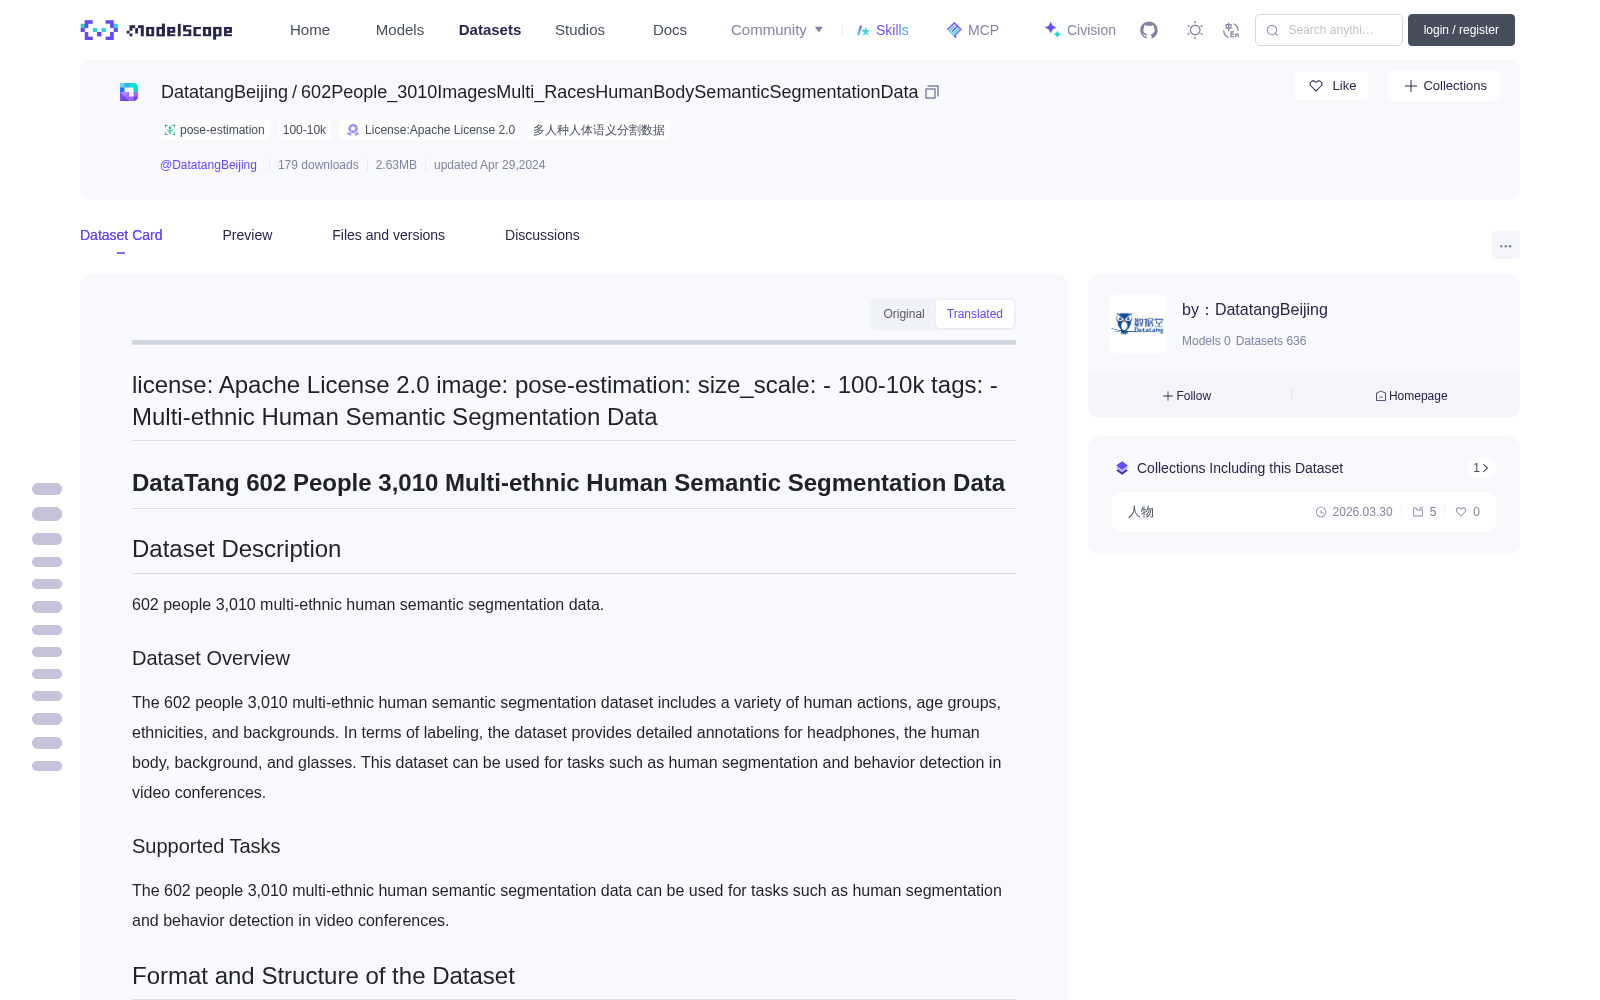The image size is (1600, 1000).
Task: Click the 100-10k size tag
Action: (304, 130)
